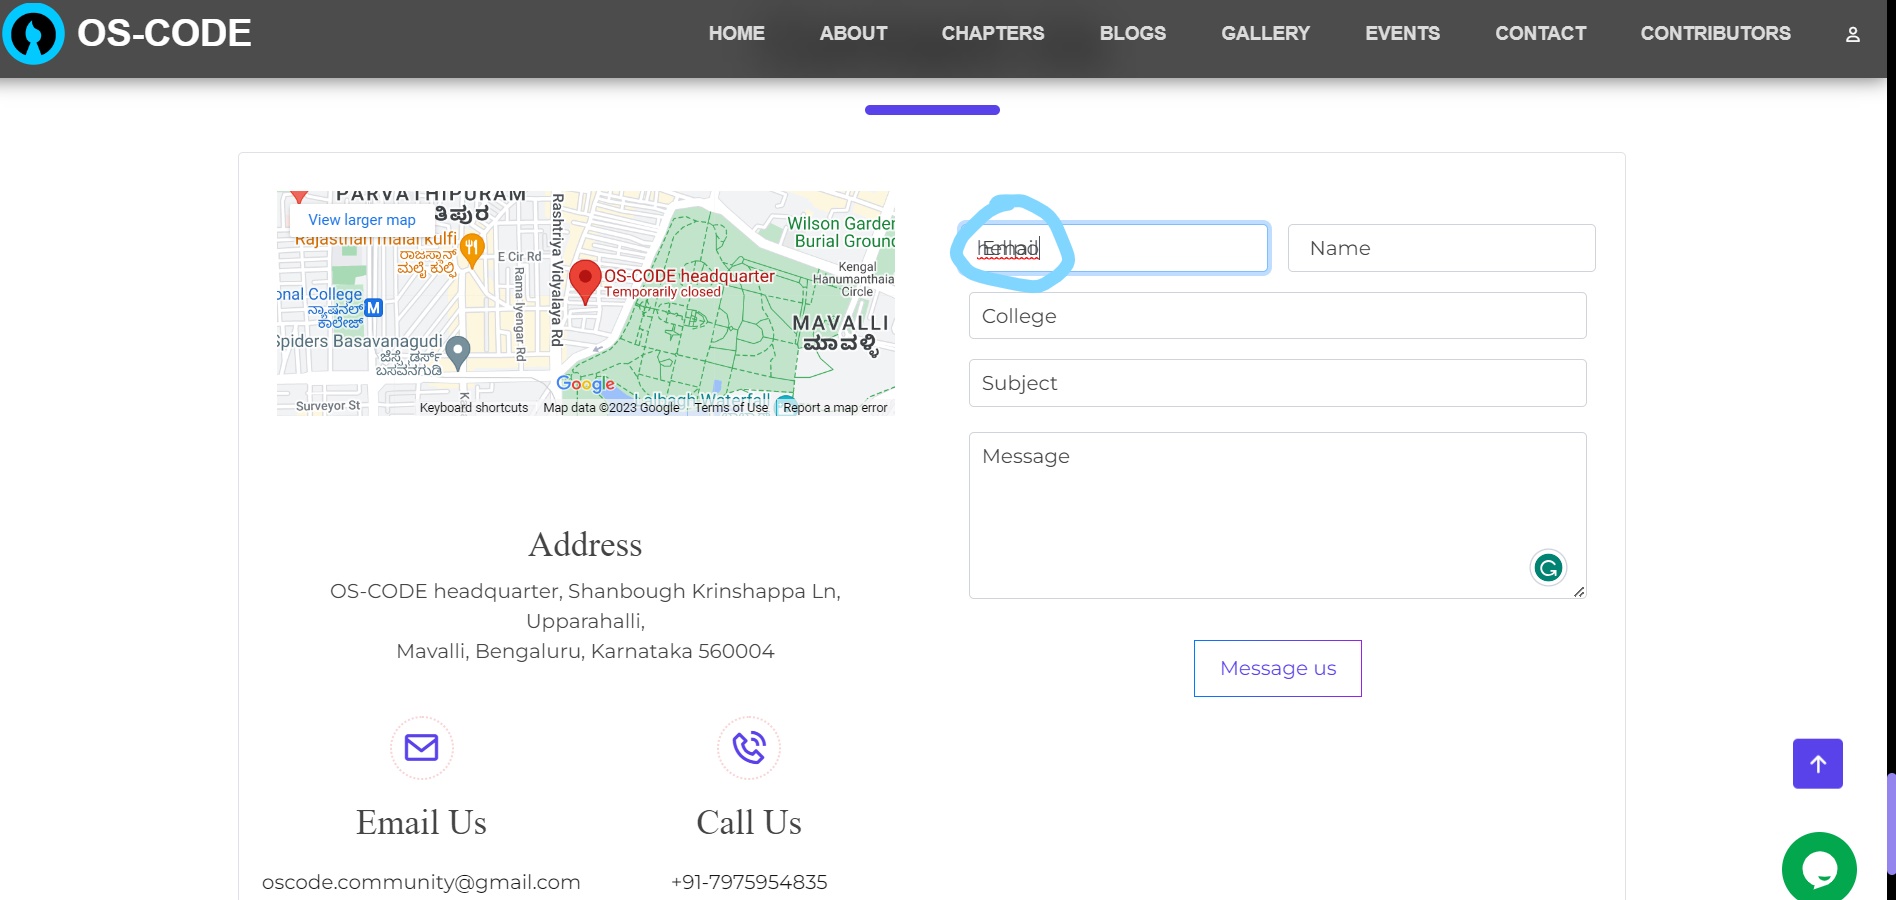Click the Google logo on the map

click(588, 384)
